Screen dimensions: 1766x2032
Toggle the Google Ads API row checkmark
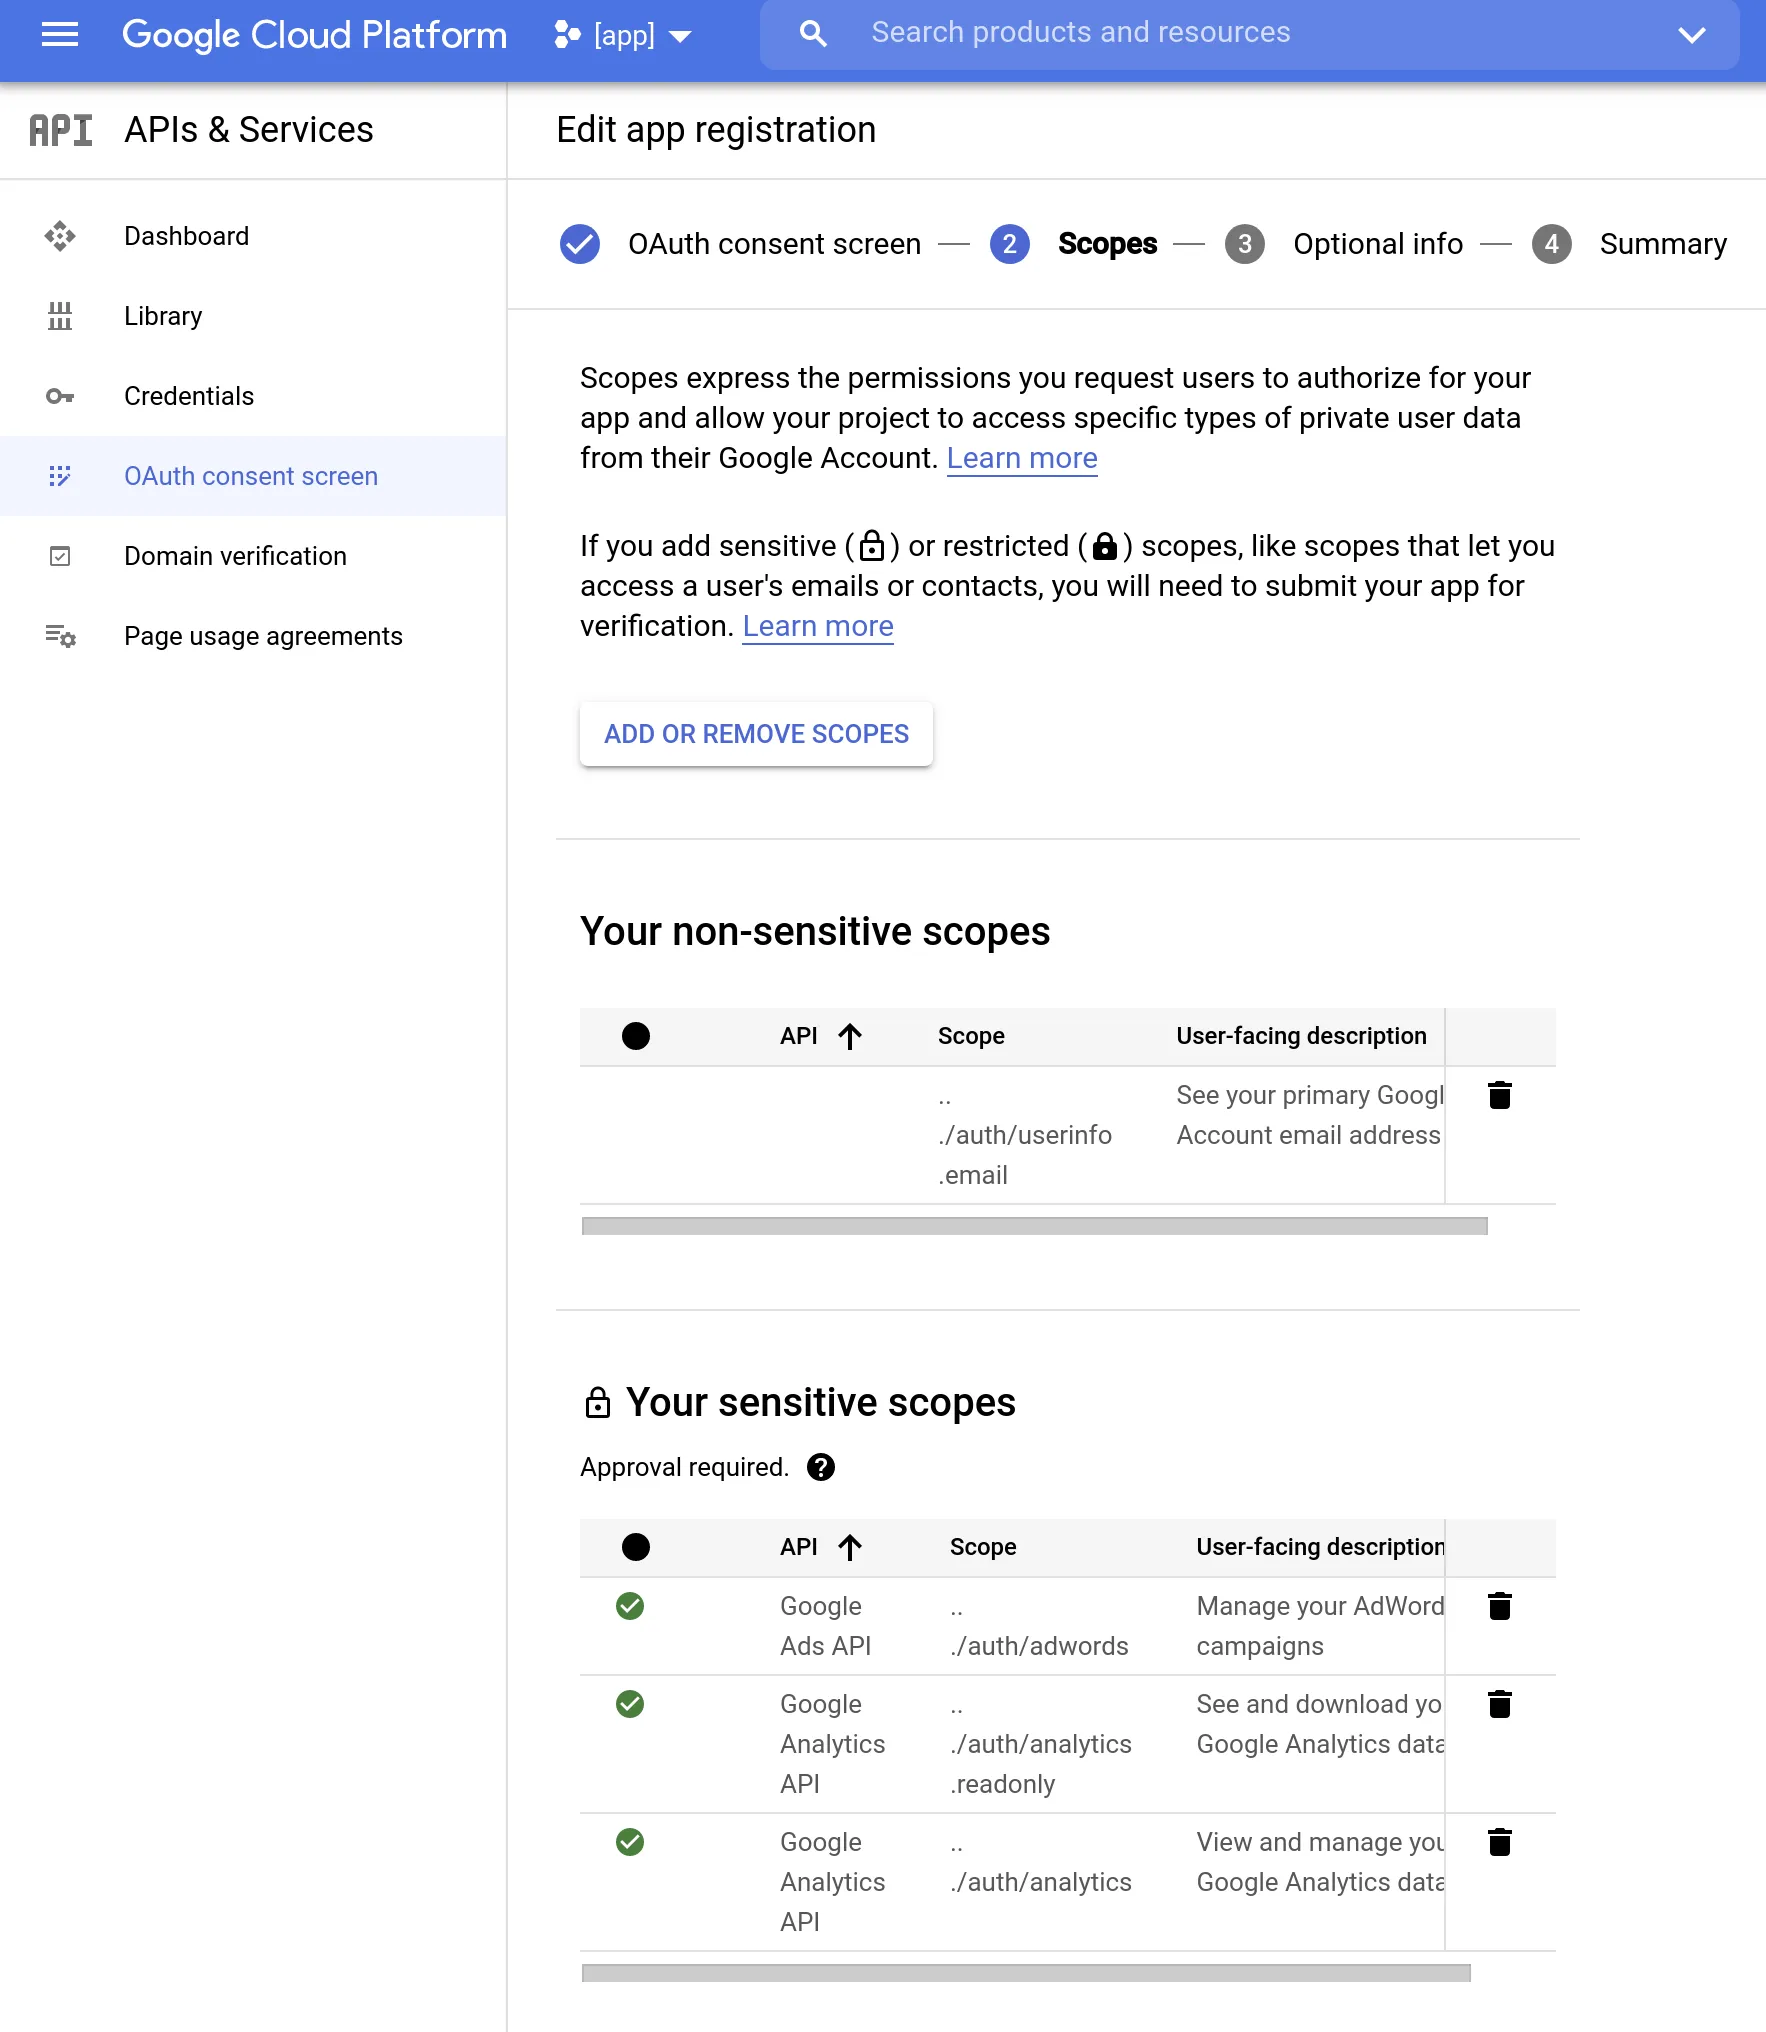click(x=630, y=1606)
